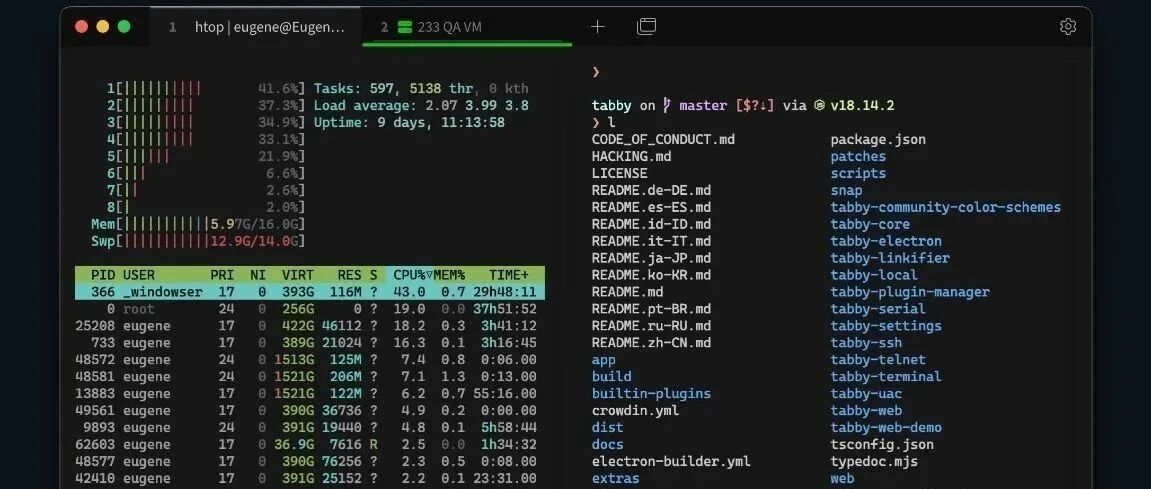The width and height of the screenshot is (1151, 489).
Task: Click the tabby-core directory name
Action: [870, 224]
